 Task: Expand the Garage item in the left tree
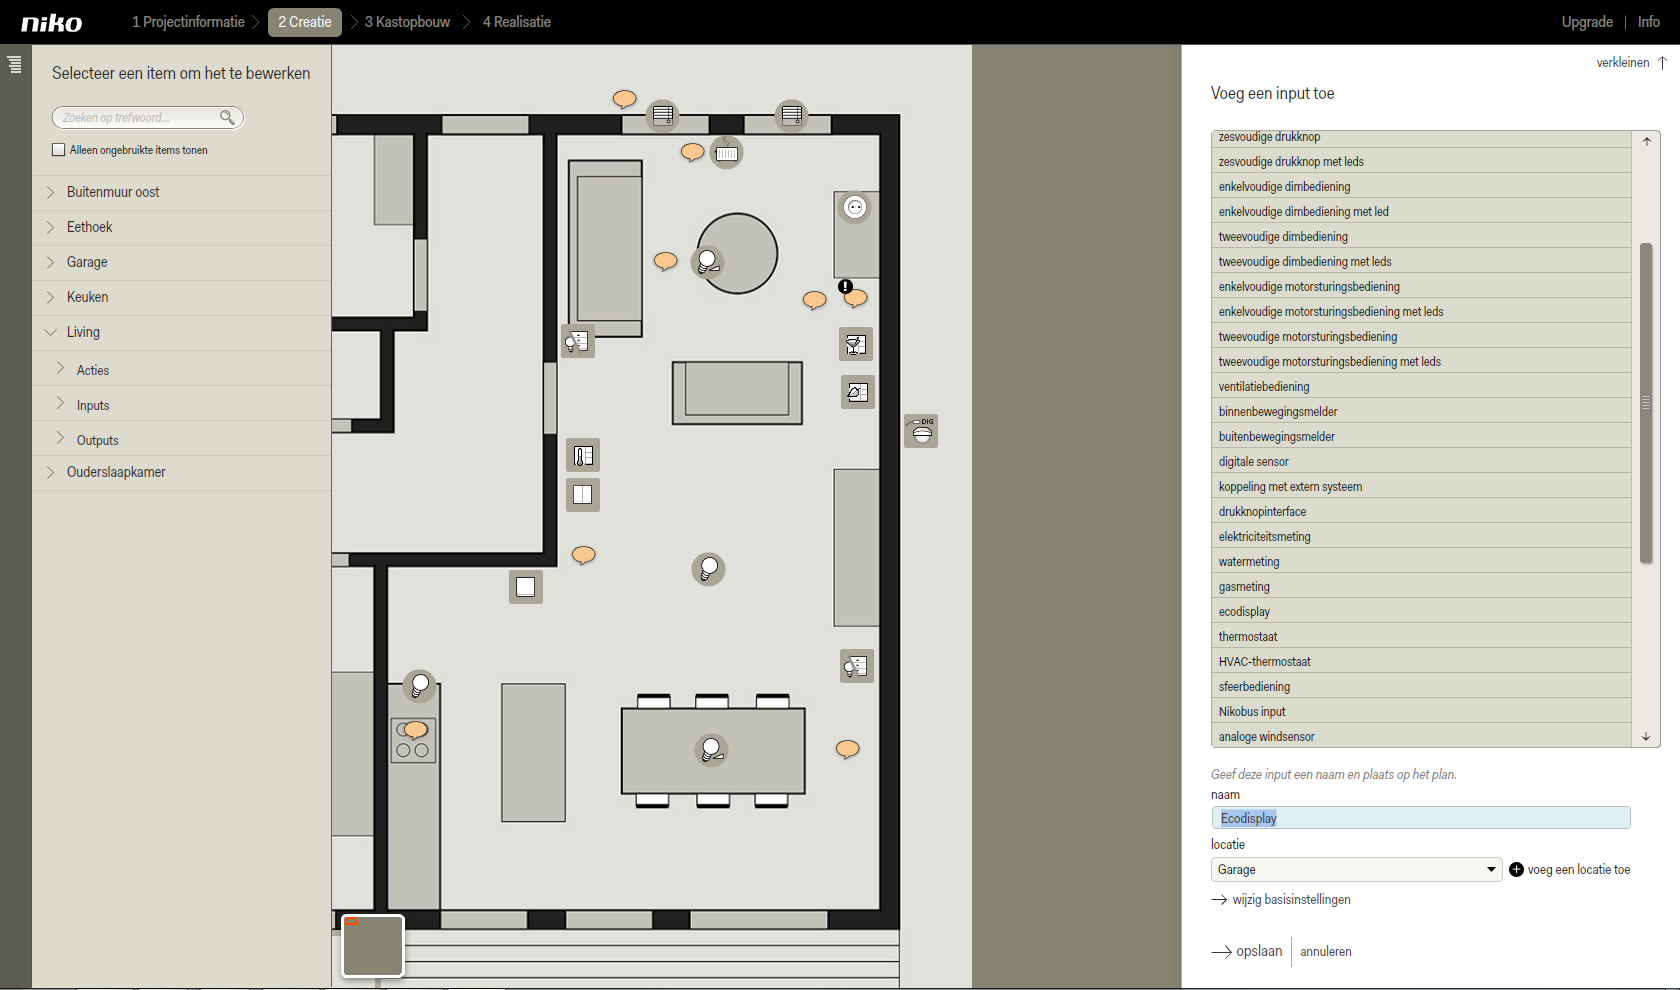(x=50, y=262)
